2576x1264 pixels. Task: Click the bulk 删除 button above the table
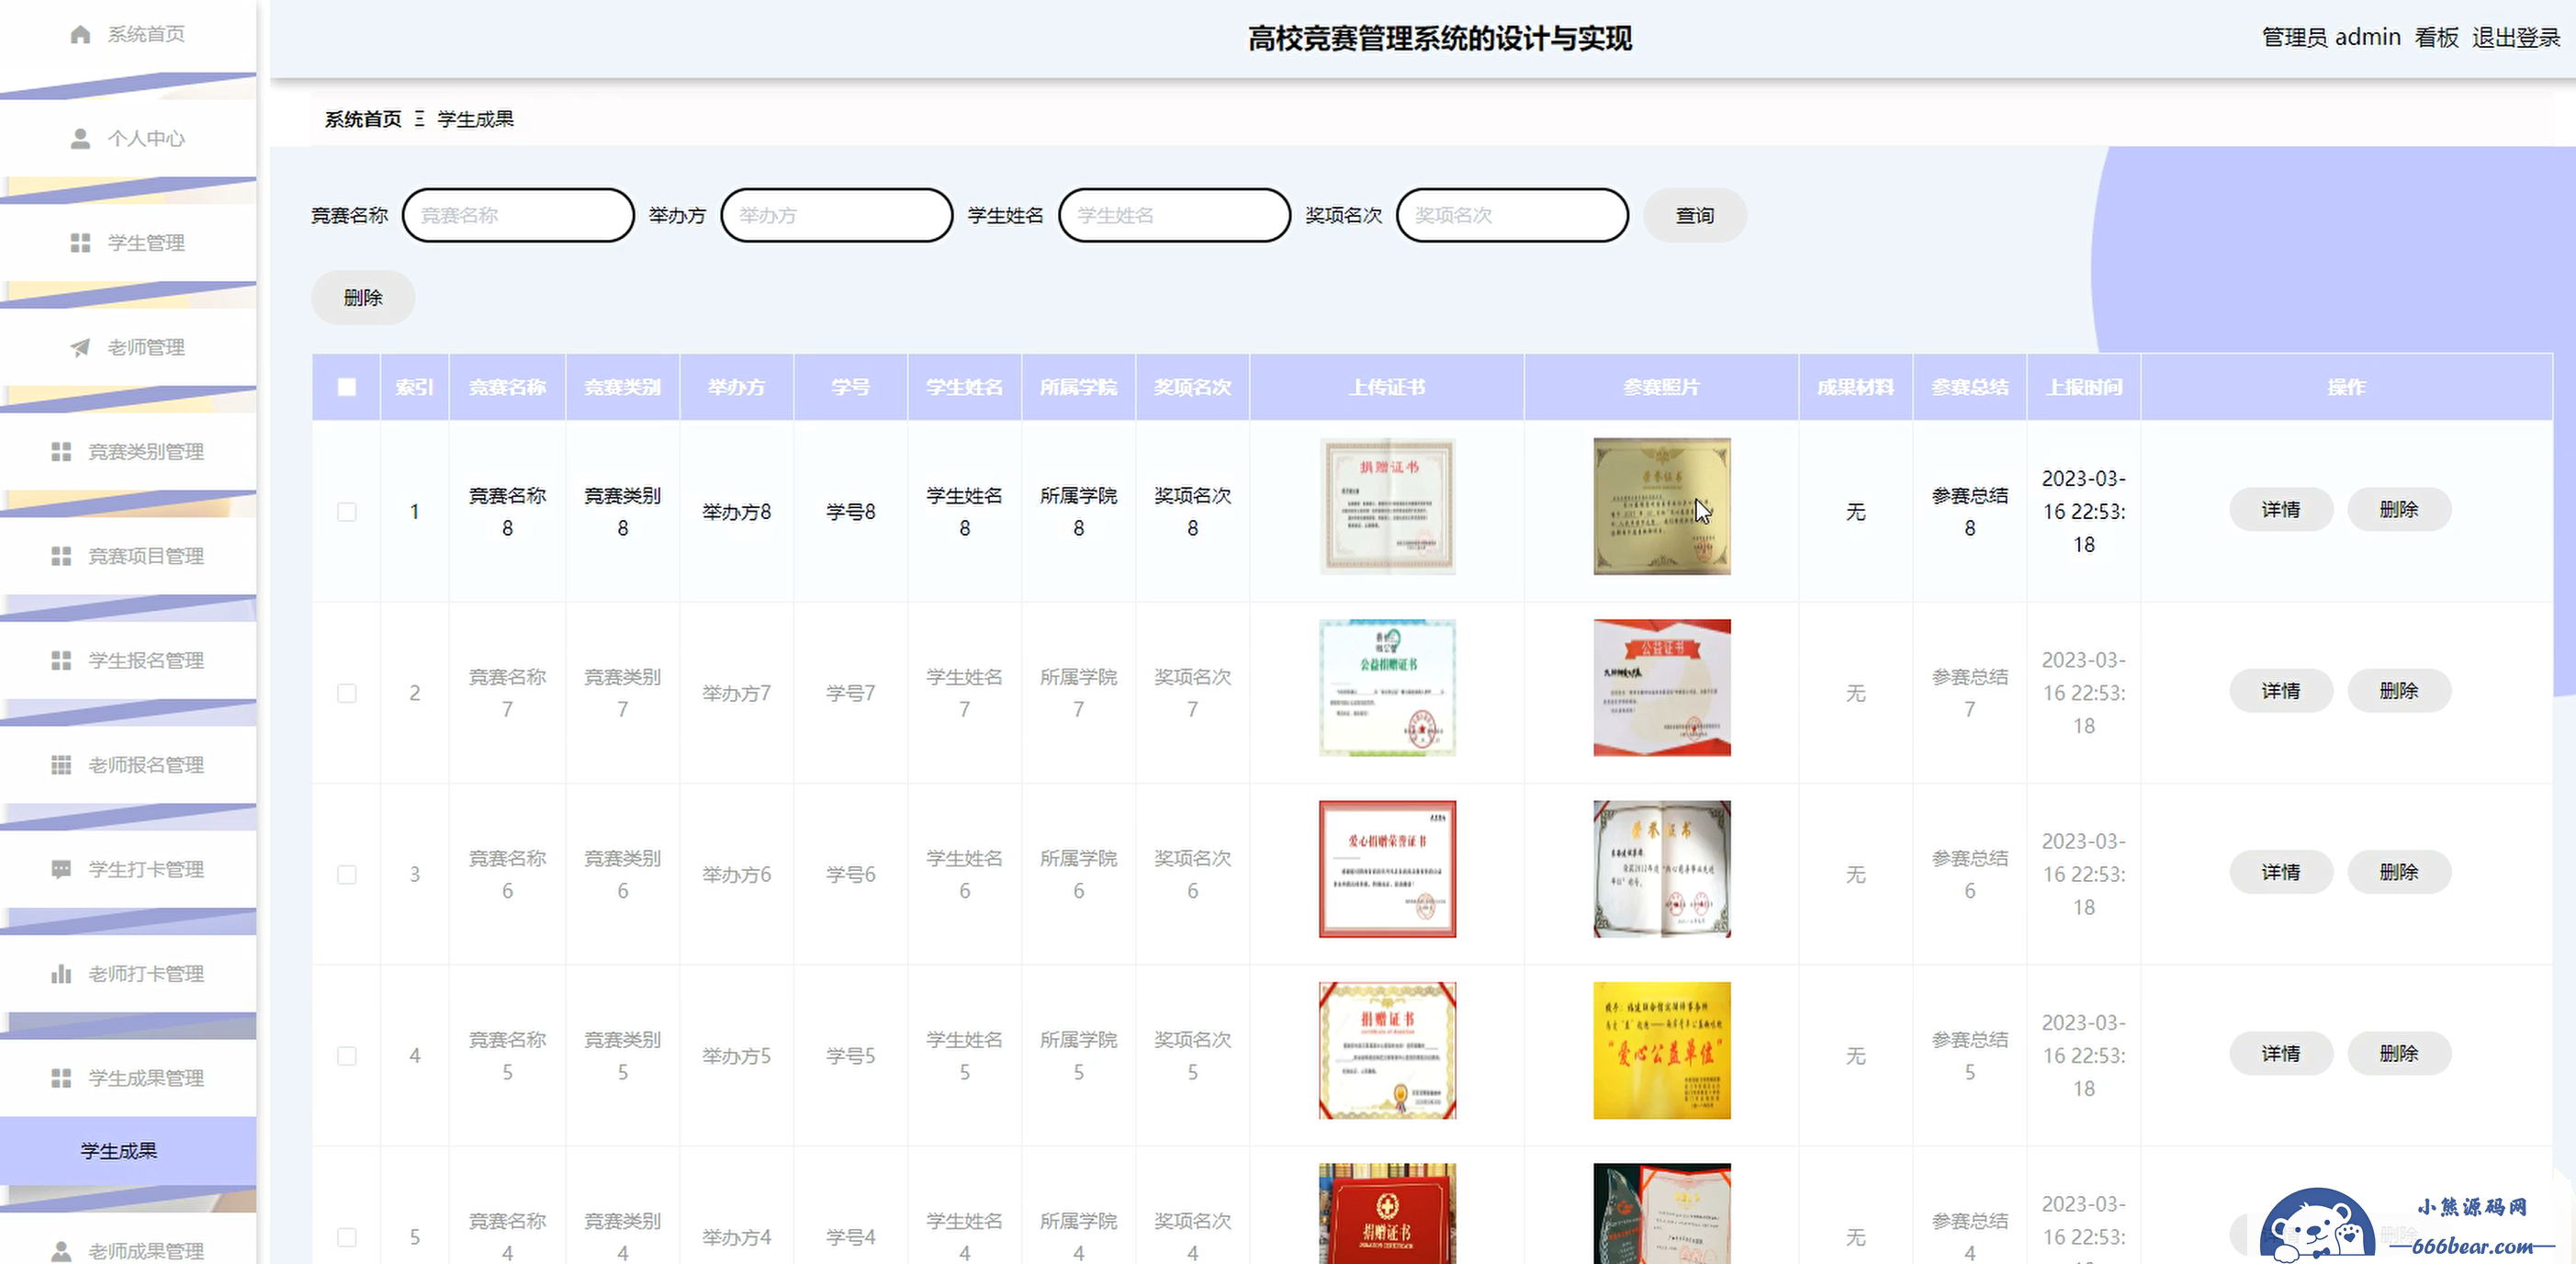[x=363, y=298]
